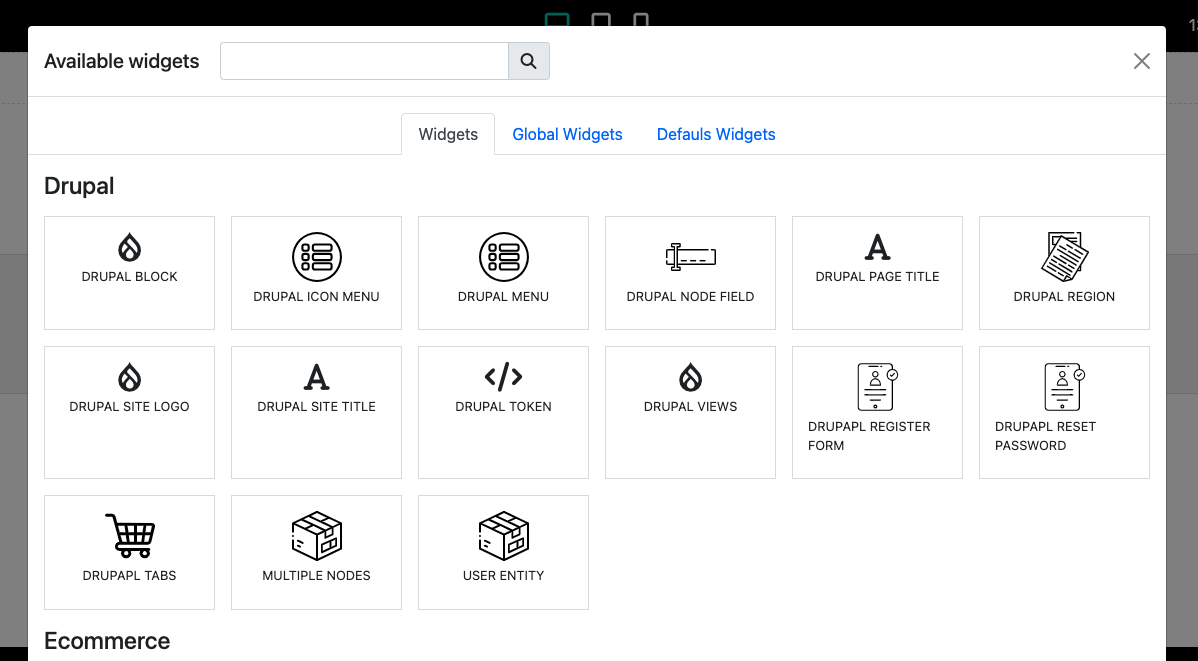Open the Global Widgets tab
Screen dimensions: 1198x661
click(567, 134)
